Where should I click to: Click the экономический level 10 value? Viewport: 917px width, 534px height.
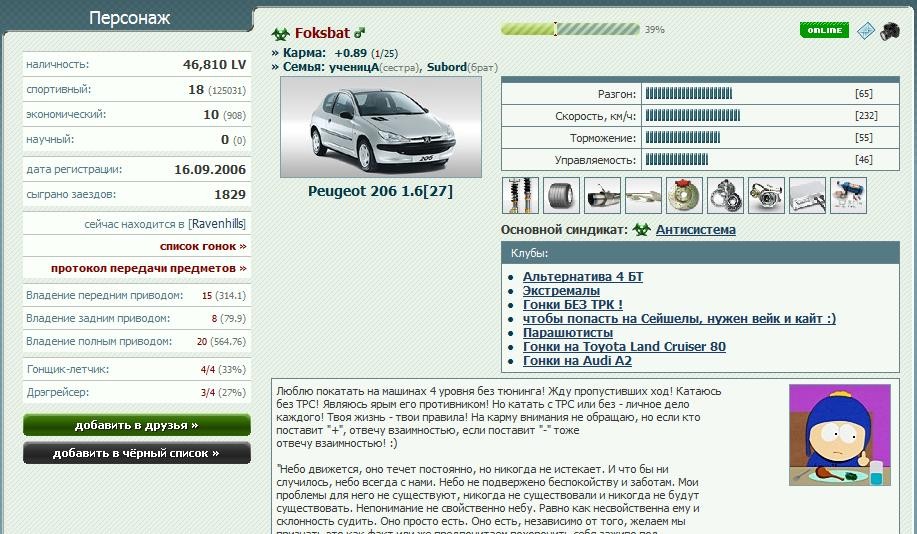tap(211, 115)
